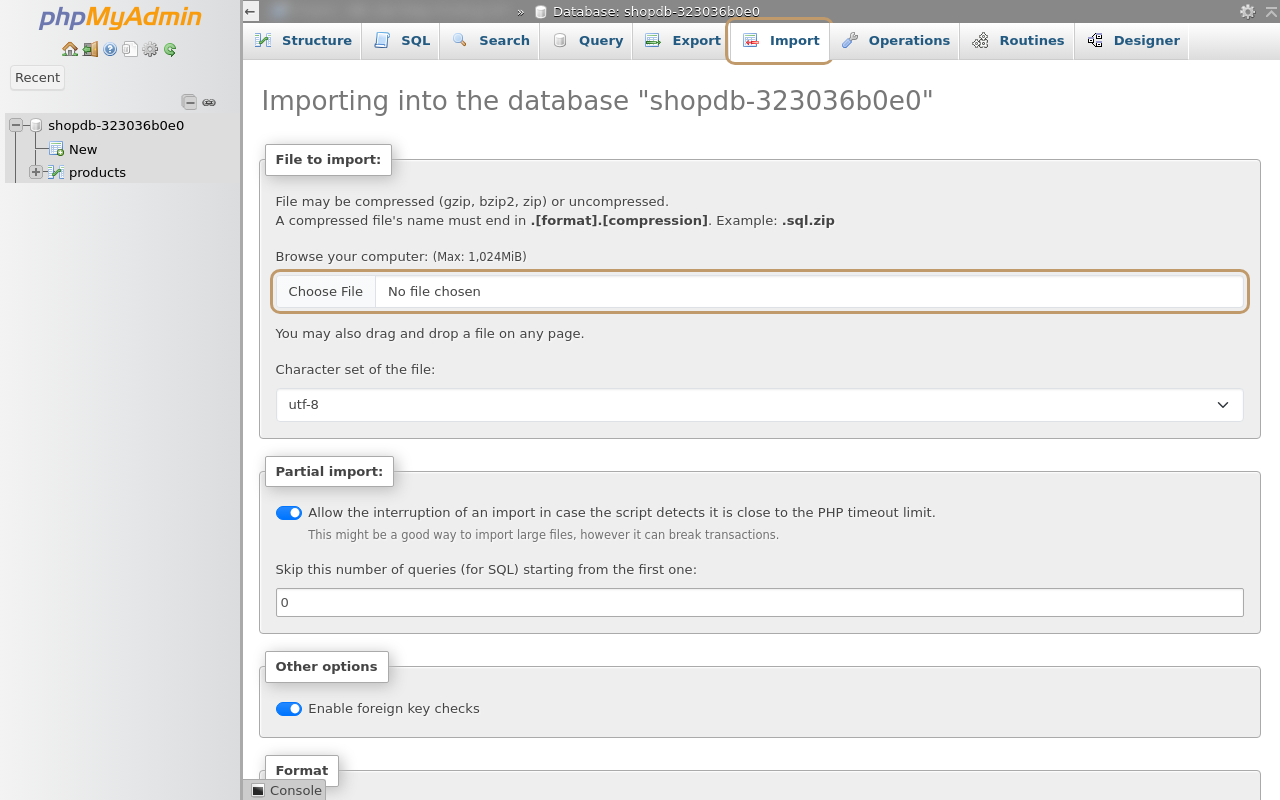The width and height of the screenshot is (1280, 800).
Task: Collapse all navigation tree nodes icon
Action: click(x=189, y=102)
